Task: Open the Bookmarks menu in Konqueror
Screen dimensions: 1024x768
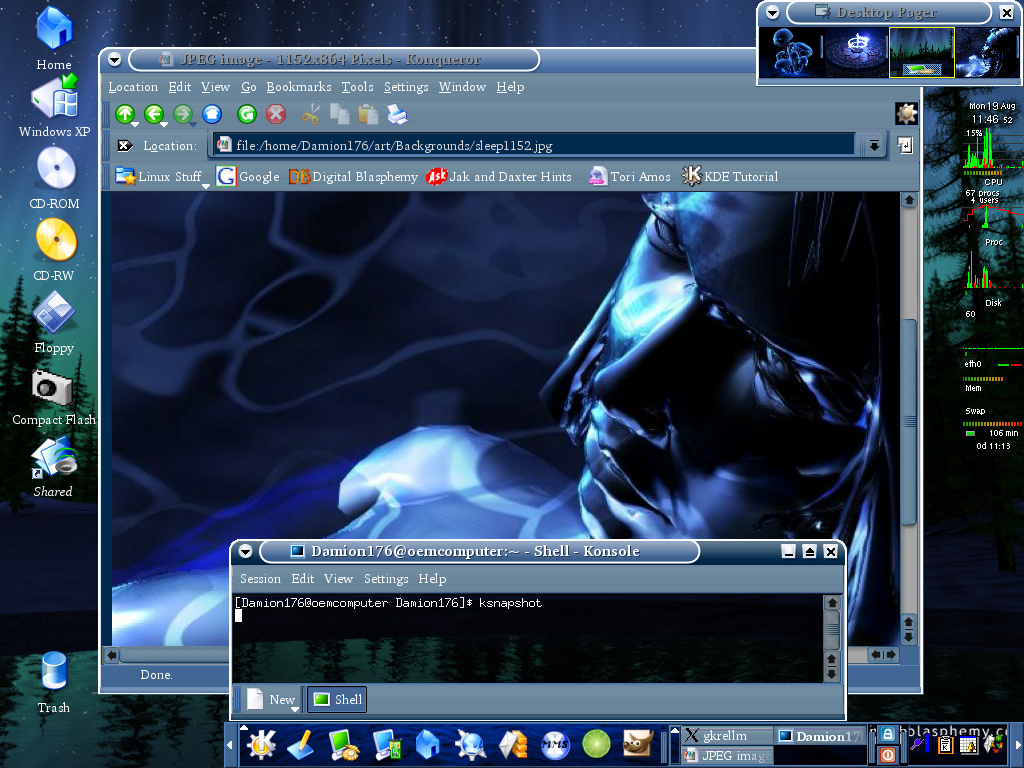Action: [x=298, y=87]
